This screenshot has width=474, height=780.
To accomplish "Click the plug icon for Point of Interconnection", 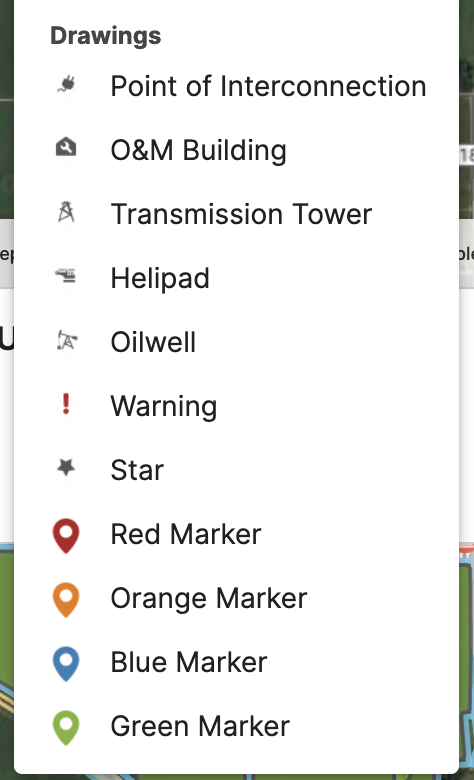I will (66, 85).
